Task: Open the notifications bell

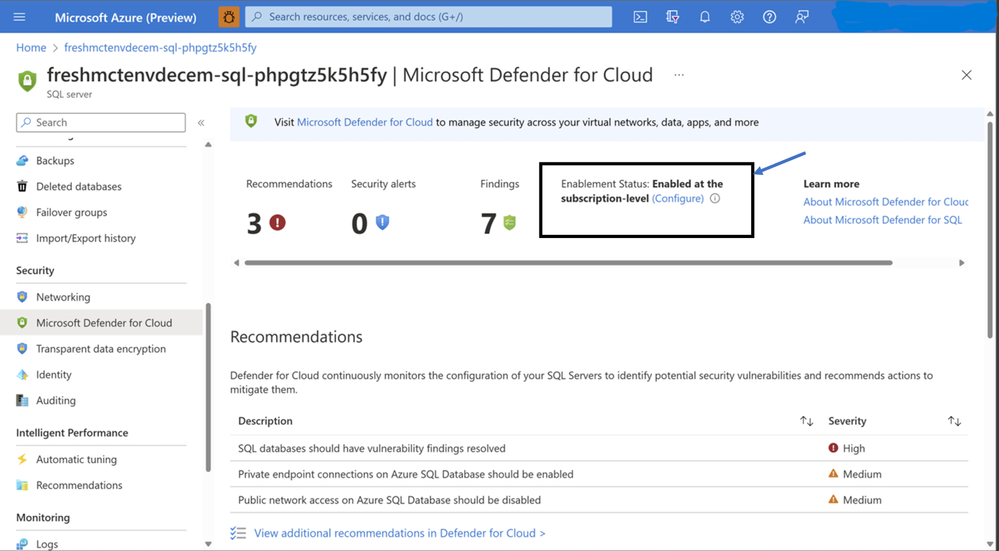Action: (705, 17)
